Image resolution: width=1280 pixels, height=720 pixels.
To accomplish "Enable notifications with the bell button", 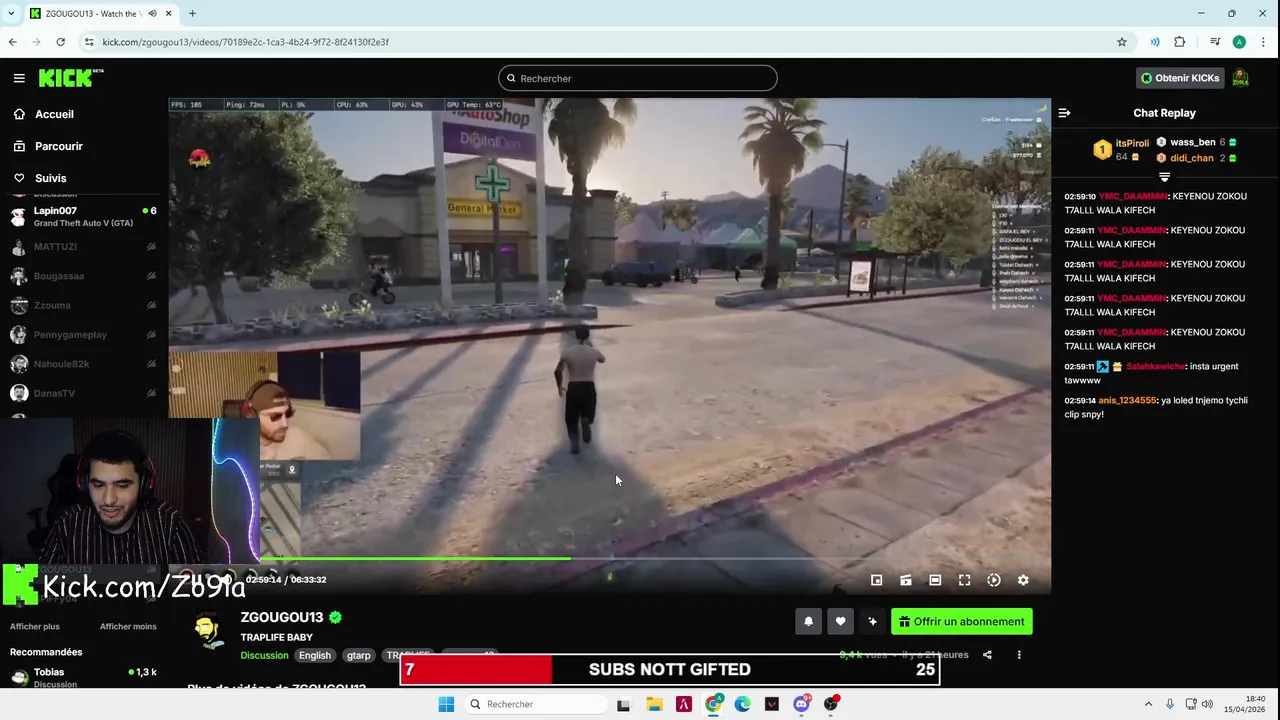I will [808, 621].
